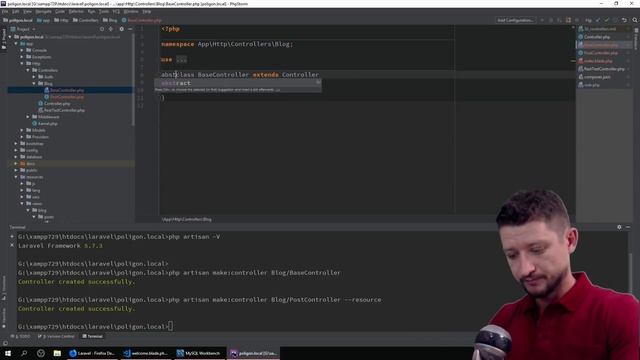
Task: Open the File menu
Action: tap(5, 11)
